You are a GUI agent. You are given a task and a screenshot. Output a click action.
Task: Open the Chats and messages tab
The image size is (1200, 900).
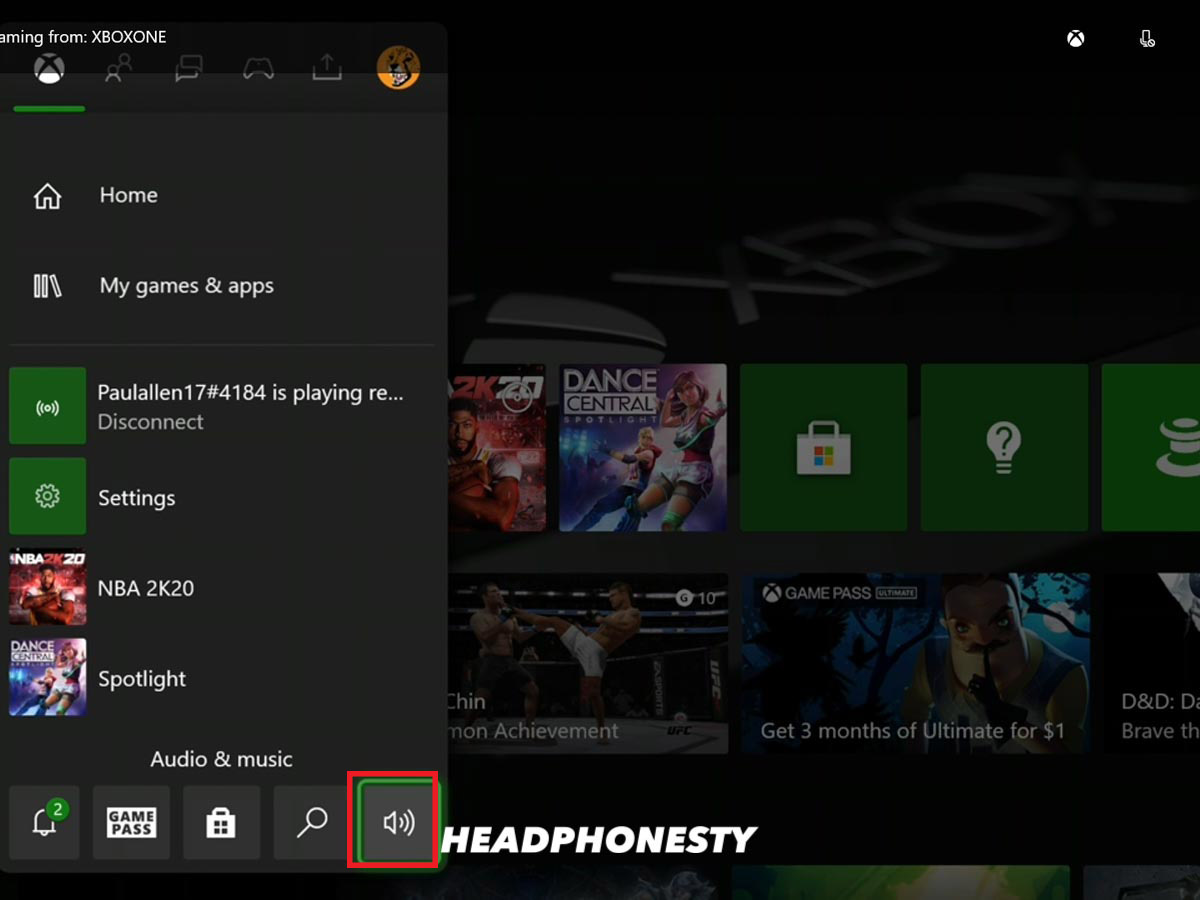(189, 69)
